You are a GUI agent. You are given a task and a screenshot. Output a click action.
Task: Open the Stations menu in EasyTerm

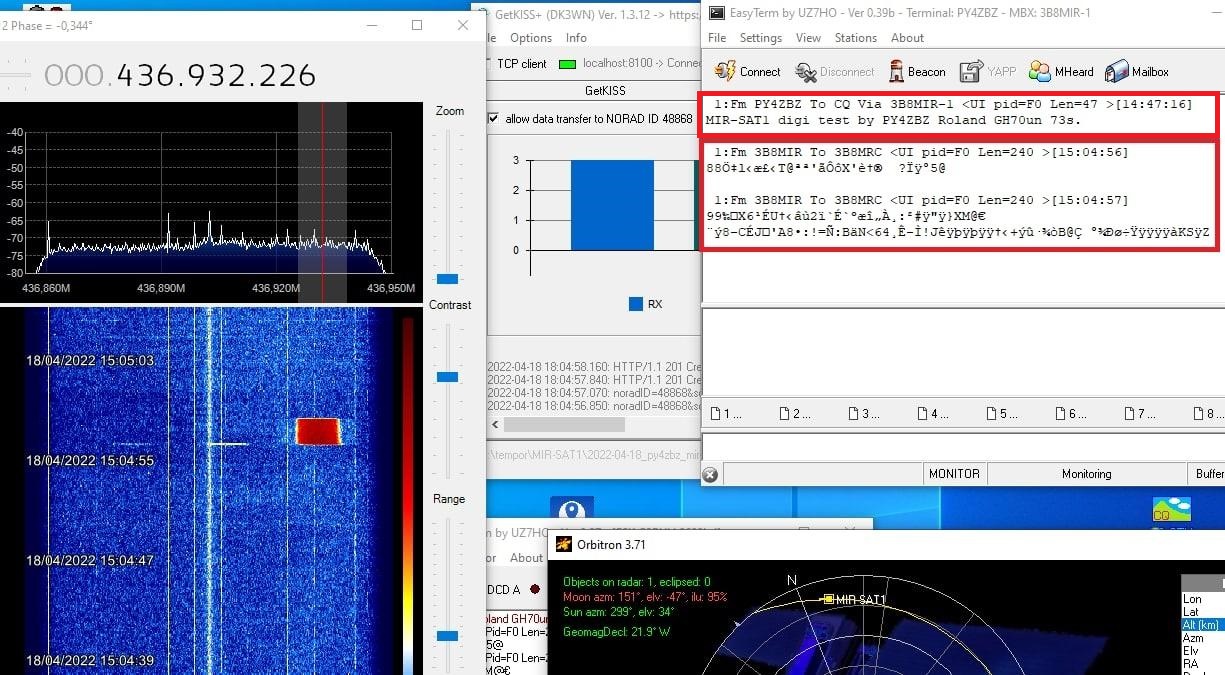coord(855,38)
